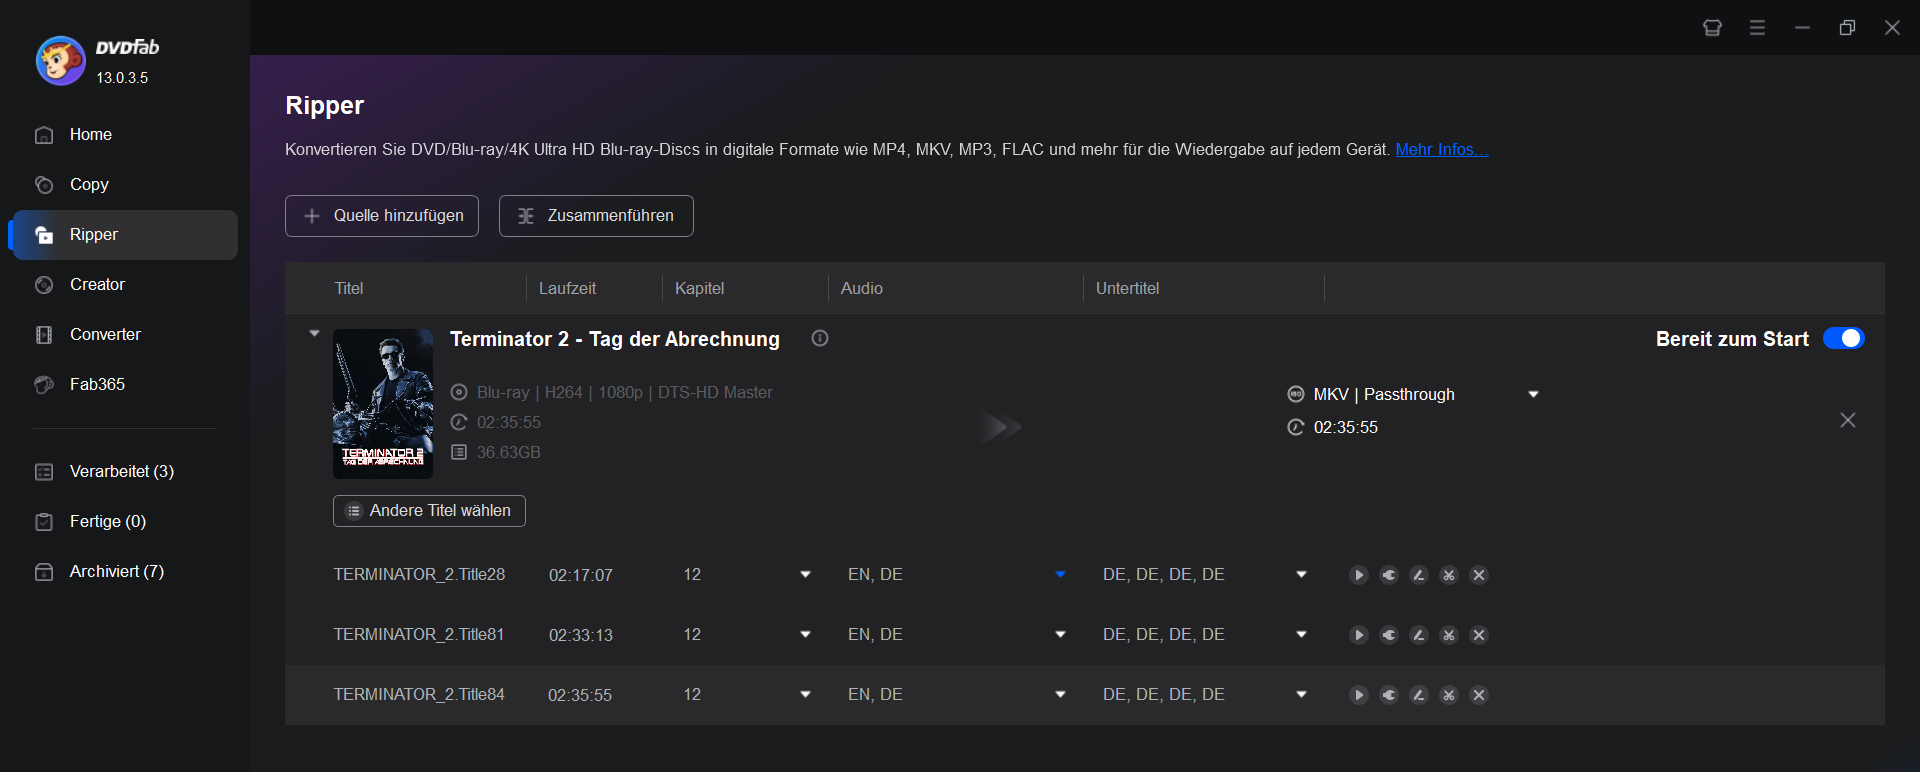Click the edit pencil icon for Title84
The height and width of the screenshot is (772, 1920).
click(1419, 695)
